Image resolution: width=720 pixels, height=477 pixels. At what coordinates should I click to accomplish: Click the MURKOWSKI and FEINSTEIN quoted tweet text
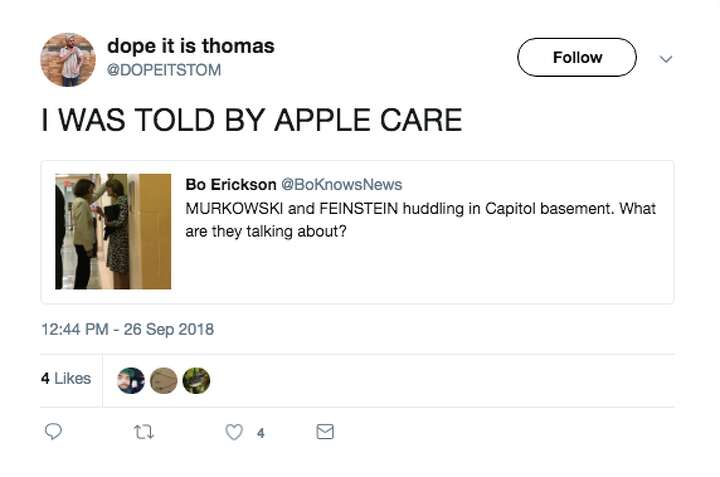(420, 219)
